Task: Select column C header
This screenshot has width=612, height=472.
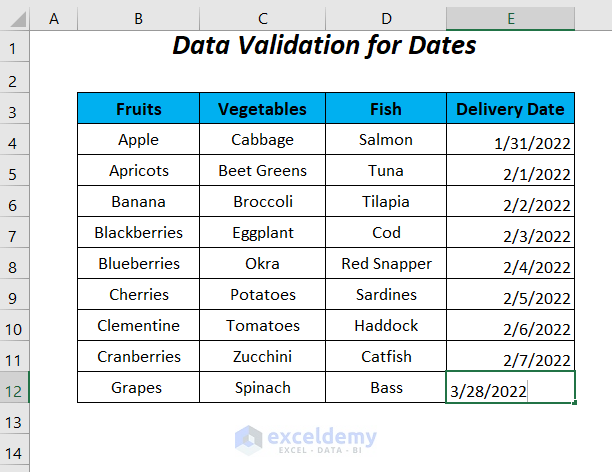Action: pos(262,18)
